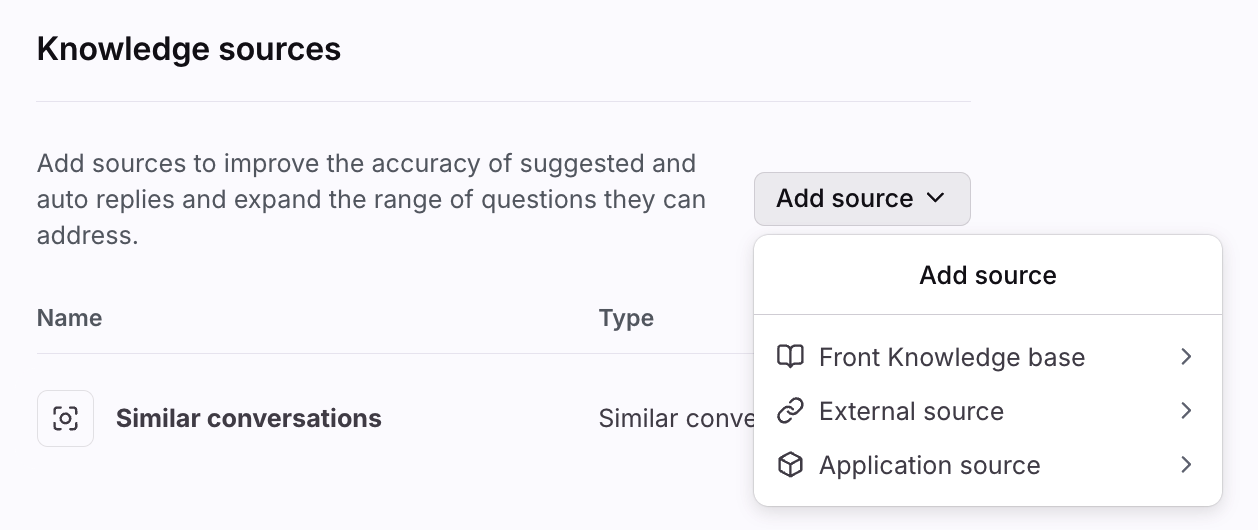Expand the Application source submenu arrow
Image resolution: width=1258 pixels, height=530 pixels.
(1186, 465)
